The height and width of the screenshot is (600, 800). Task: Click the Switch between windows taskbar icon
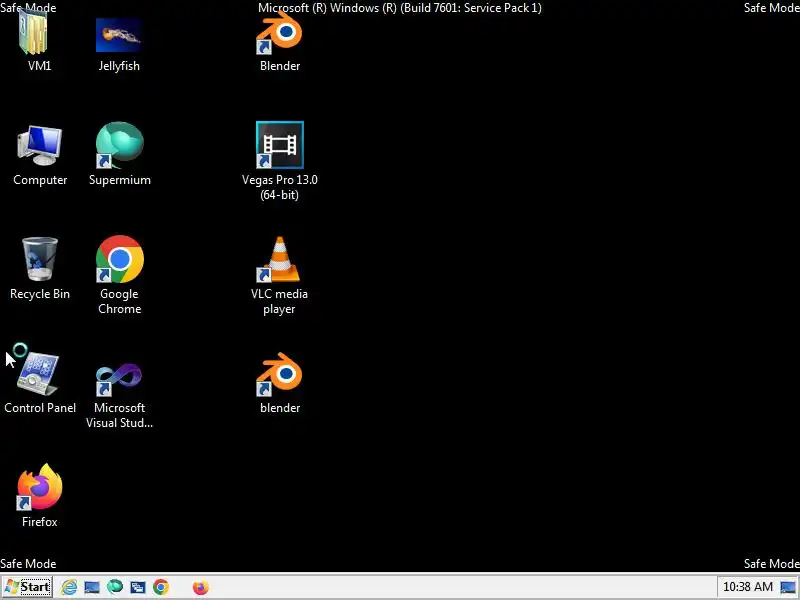138,588
